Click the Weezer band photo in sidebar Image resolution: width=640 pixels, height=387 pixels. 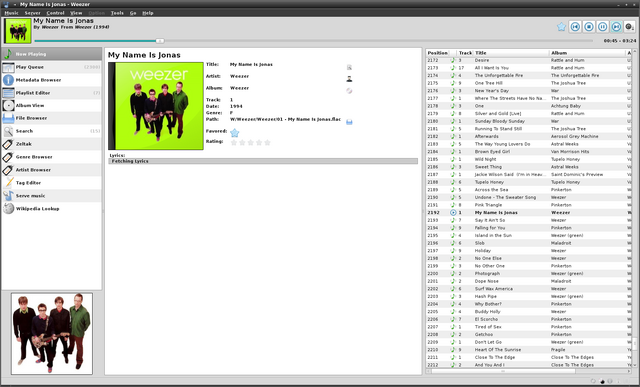52,333
